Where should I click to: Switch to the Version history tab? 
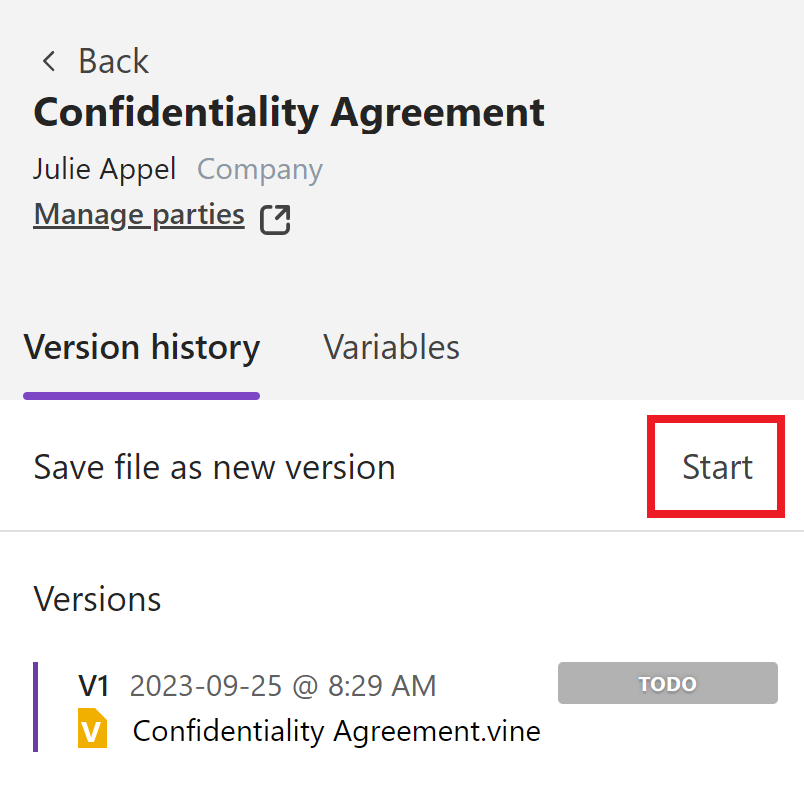(141, 348)
